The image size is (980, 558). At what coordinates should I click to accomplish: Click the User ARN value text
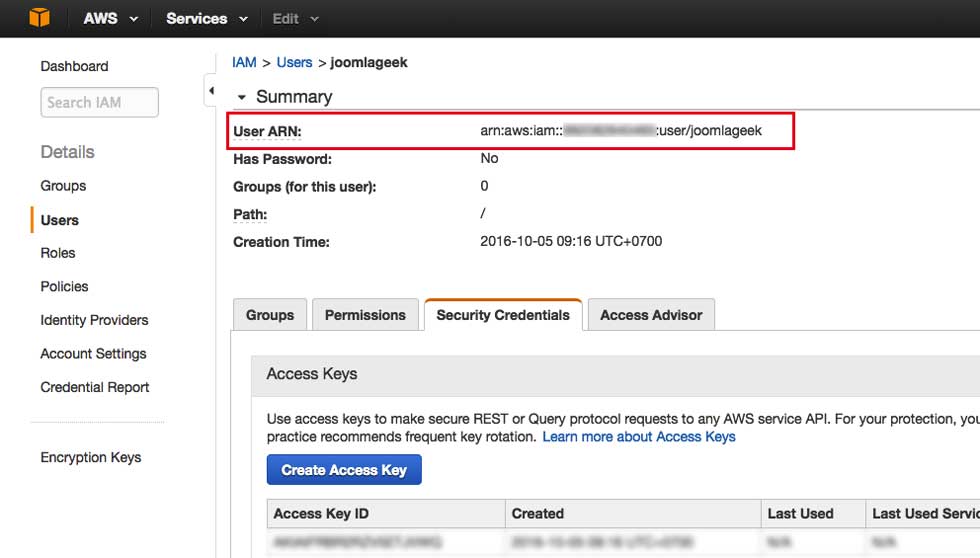(621, 131)
